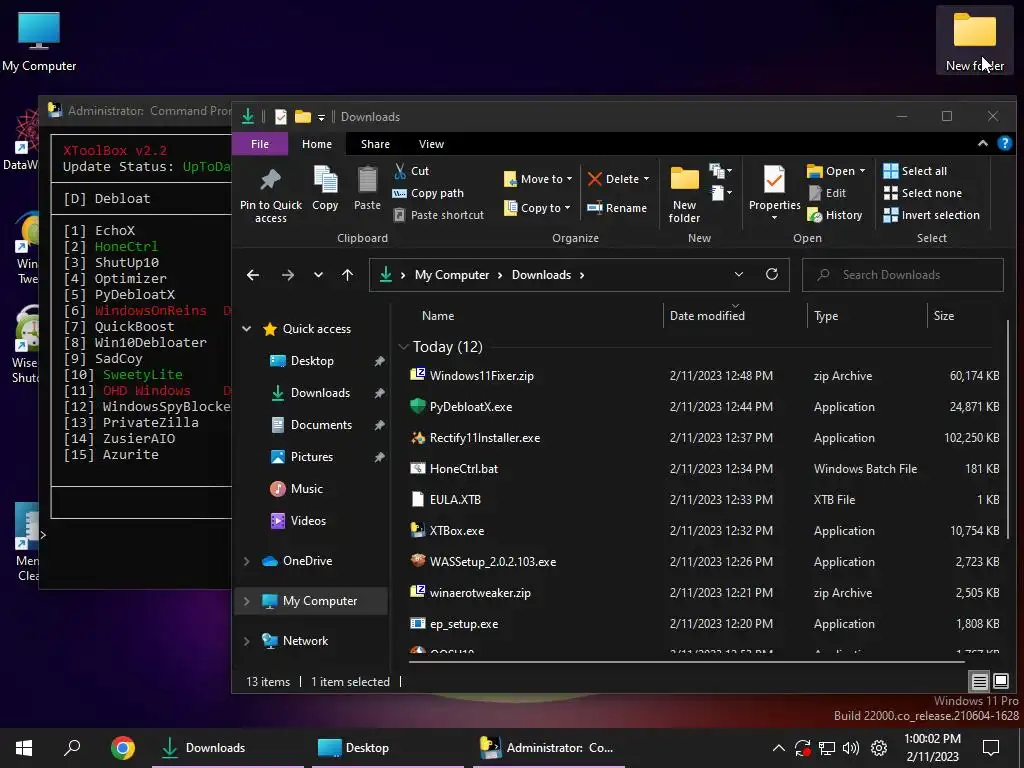Collapse the Today (12) group

tap(404, 347)
